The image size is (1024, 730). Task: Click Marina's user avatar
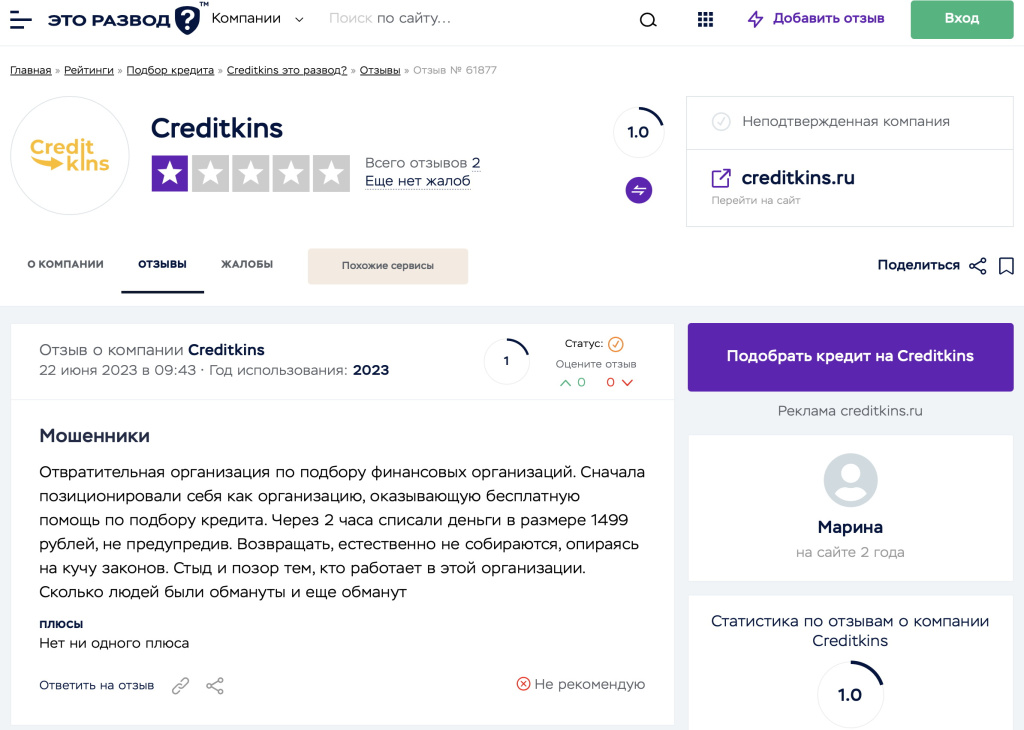[x=850, y=481]
